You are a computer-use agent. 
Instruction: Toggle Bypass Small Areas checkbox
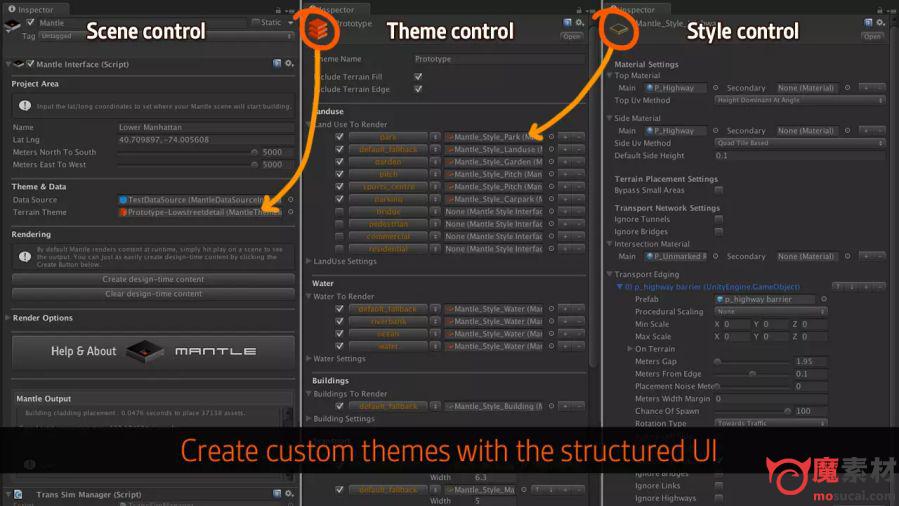pos(718,190)
